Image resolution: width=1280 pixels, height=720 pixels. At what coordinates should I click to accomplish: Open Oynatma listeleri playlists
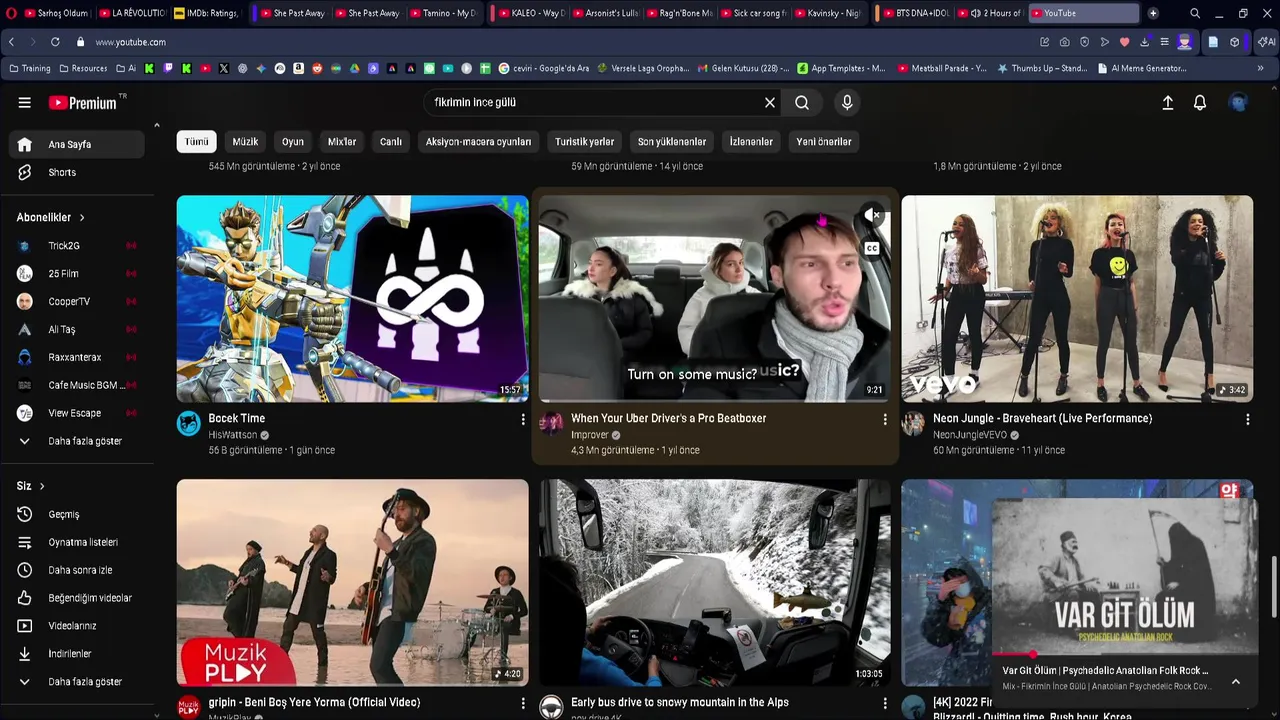[77, 542]
